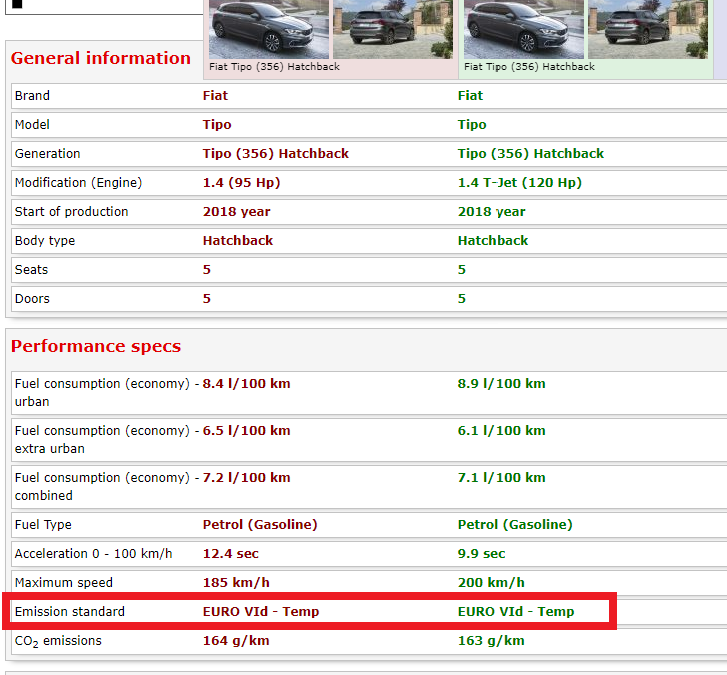The width and height of the screenshot is (727, 675).
Task: Click the '200 km/h' maximum speed value
Action: 491,583
